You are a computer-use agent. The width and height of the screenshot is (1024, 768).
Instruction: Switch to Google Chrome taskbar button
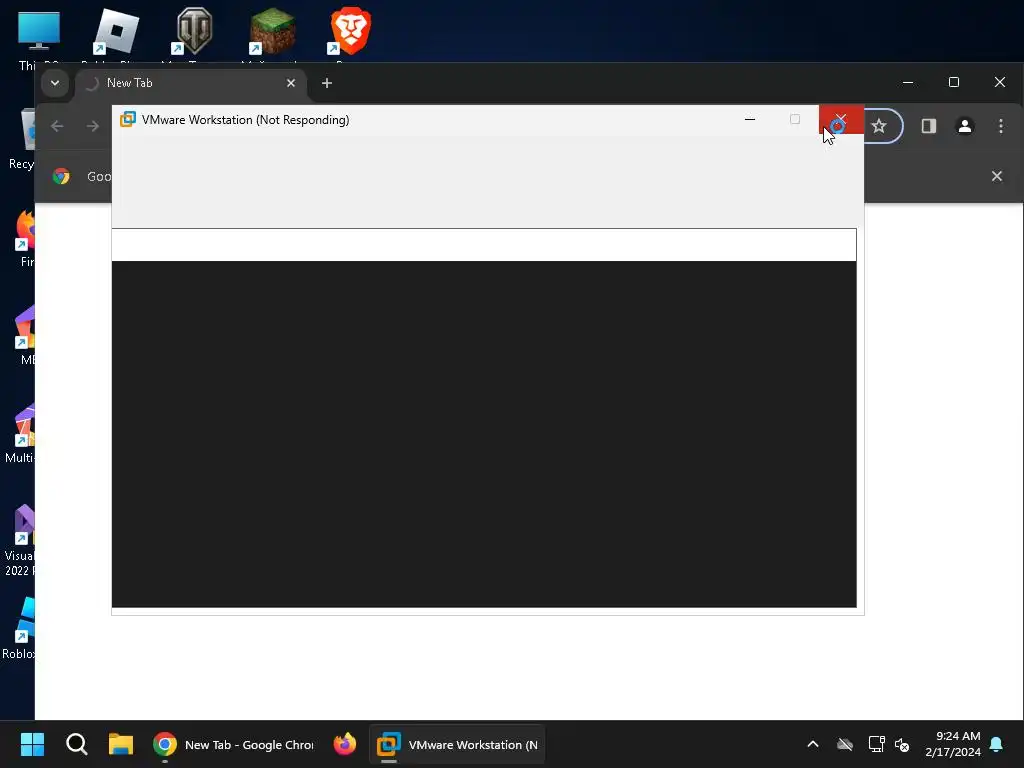(234, 744)
